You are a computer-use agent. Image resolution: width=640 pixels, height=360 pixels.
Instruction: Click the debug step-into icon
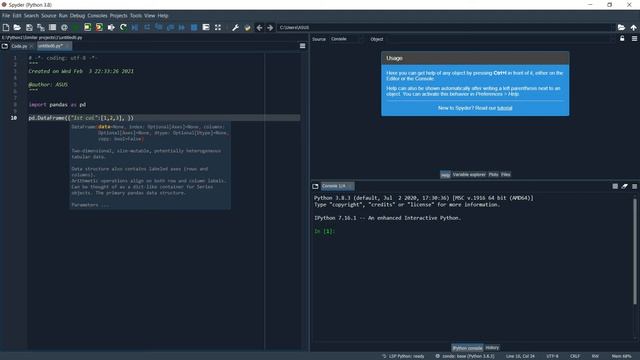tap(158, 27)
